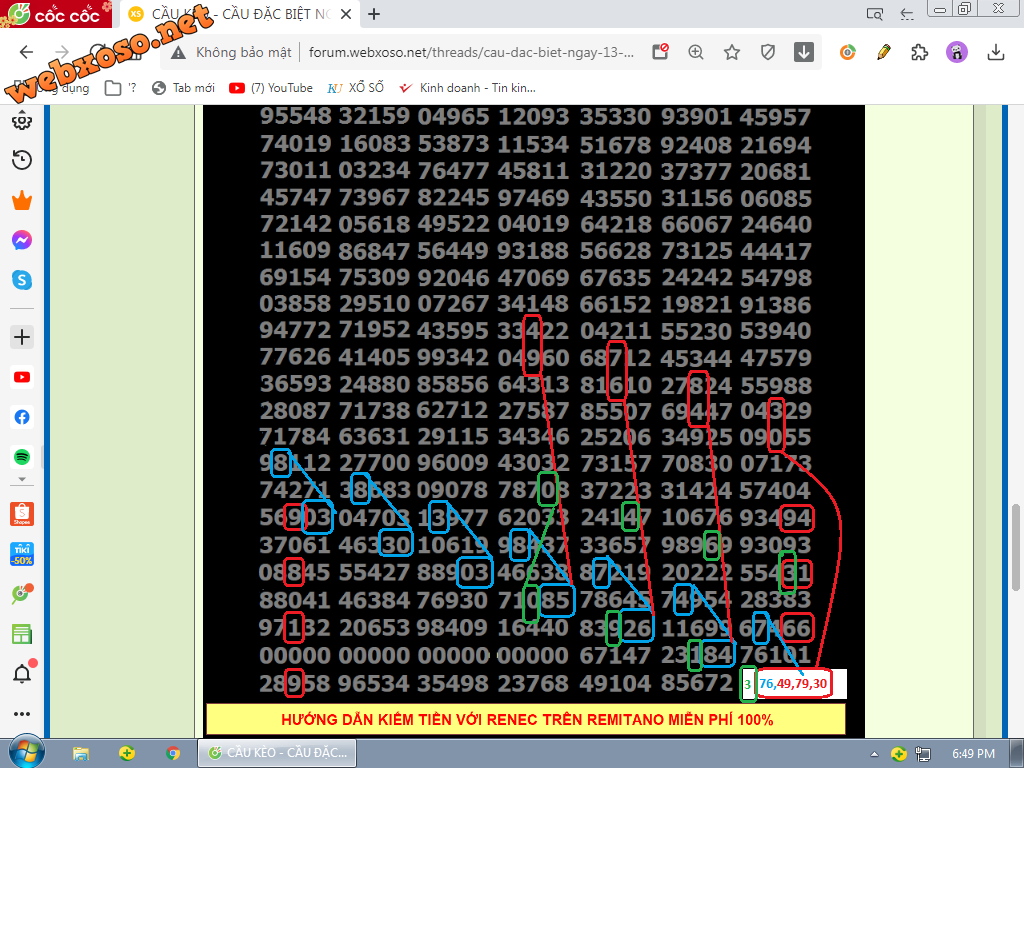
Task: Open Messenger from the sidebar
Action: tap(22, 242)
